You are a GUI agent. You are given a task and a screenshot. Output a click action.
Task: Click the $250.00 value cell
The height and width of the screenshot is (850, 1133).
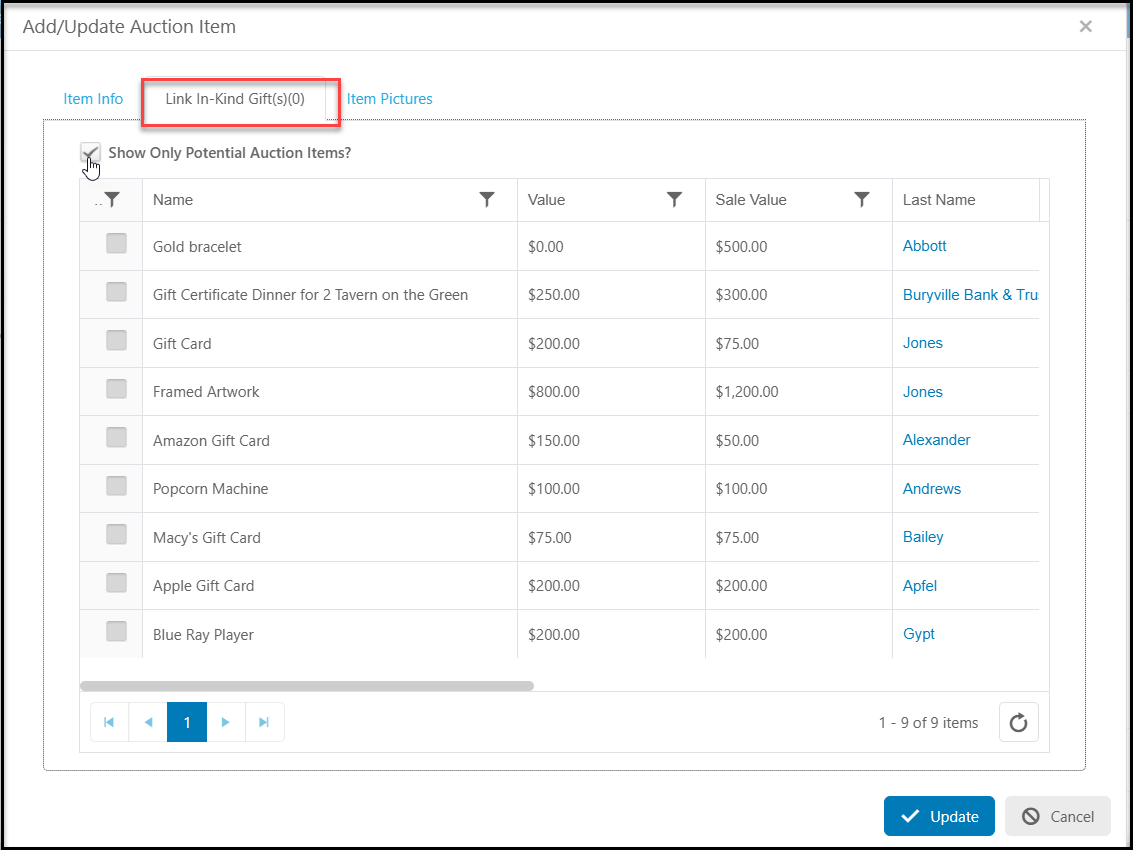611,295
